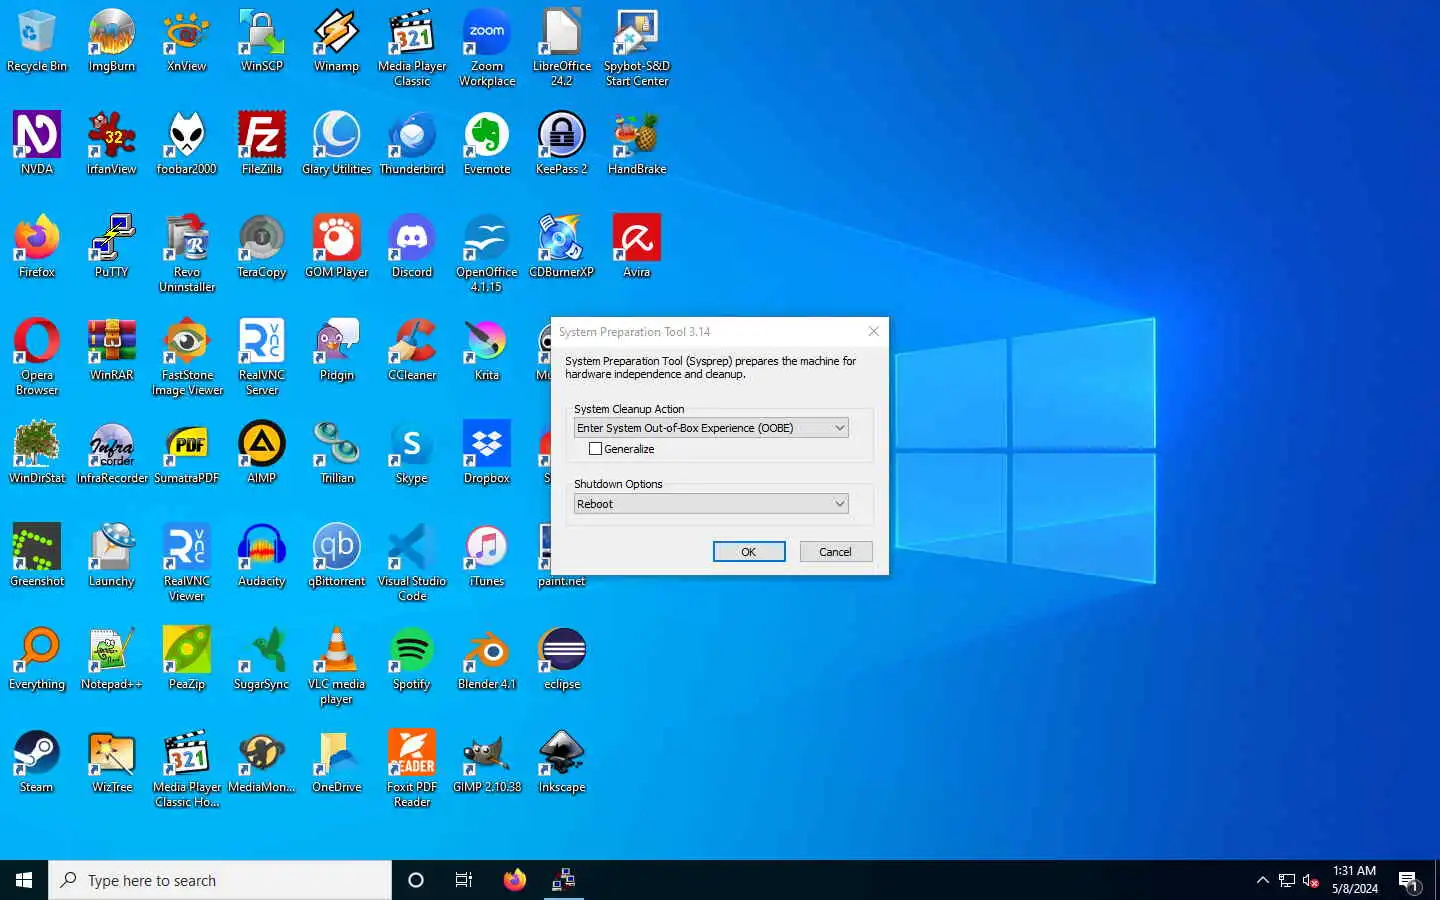Select the Recycle Bin desktop icon
Screen dimensions: 1440x900
click(x=37, y=42)
